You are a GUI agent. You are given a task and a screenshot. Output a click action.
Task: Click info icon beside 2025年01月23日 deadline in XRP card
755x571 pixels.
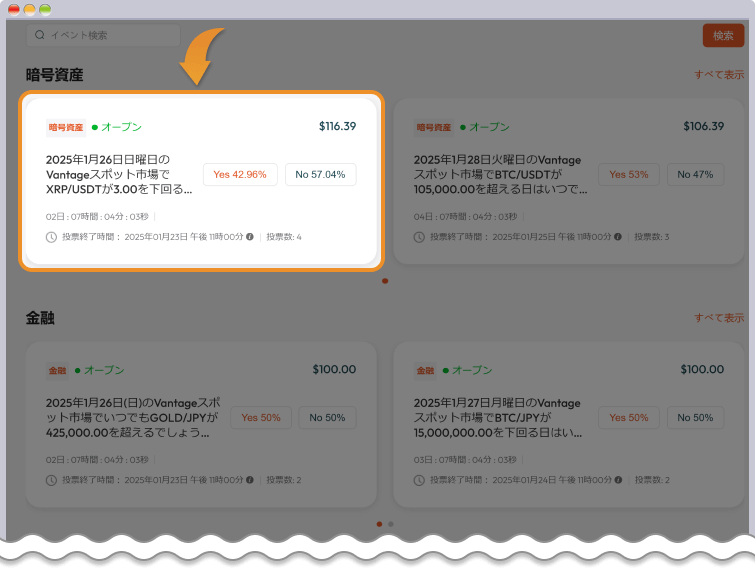(x=250, y=236)
